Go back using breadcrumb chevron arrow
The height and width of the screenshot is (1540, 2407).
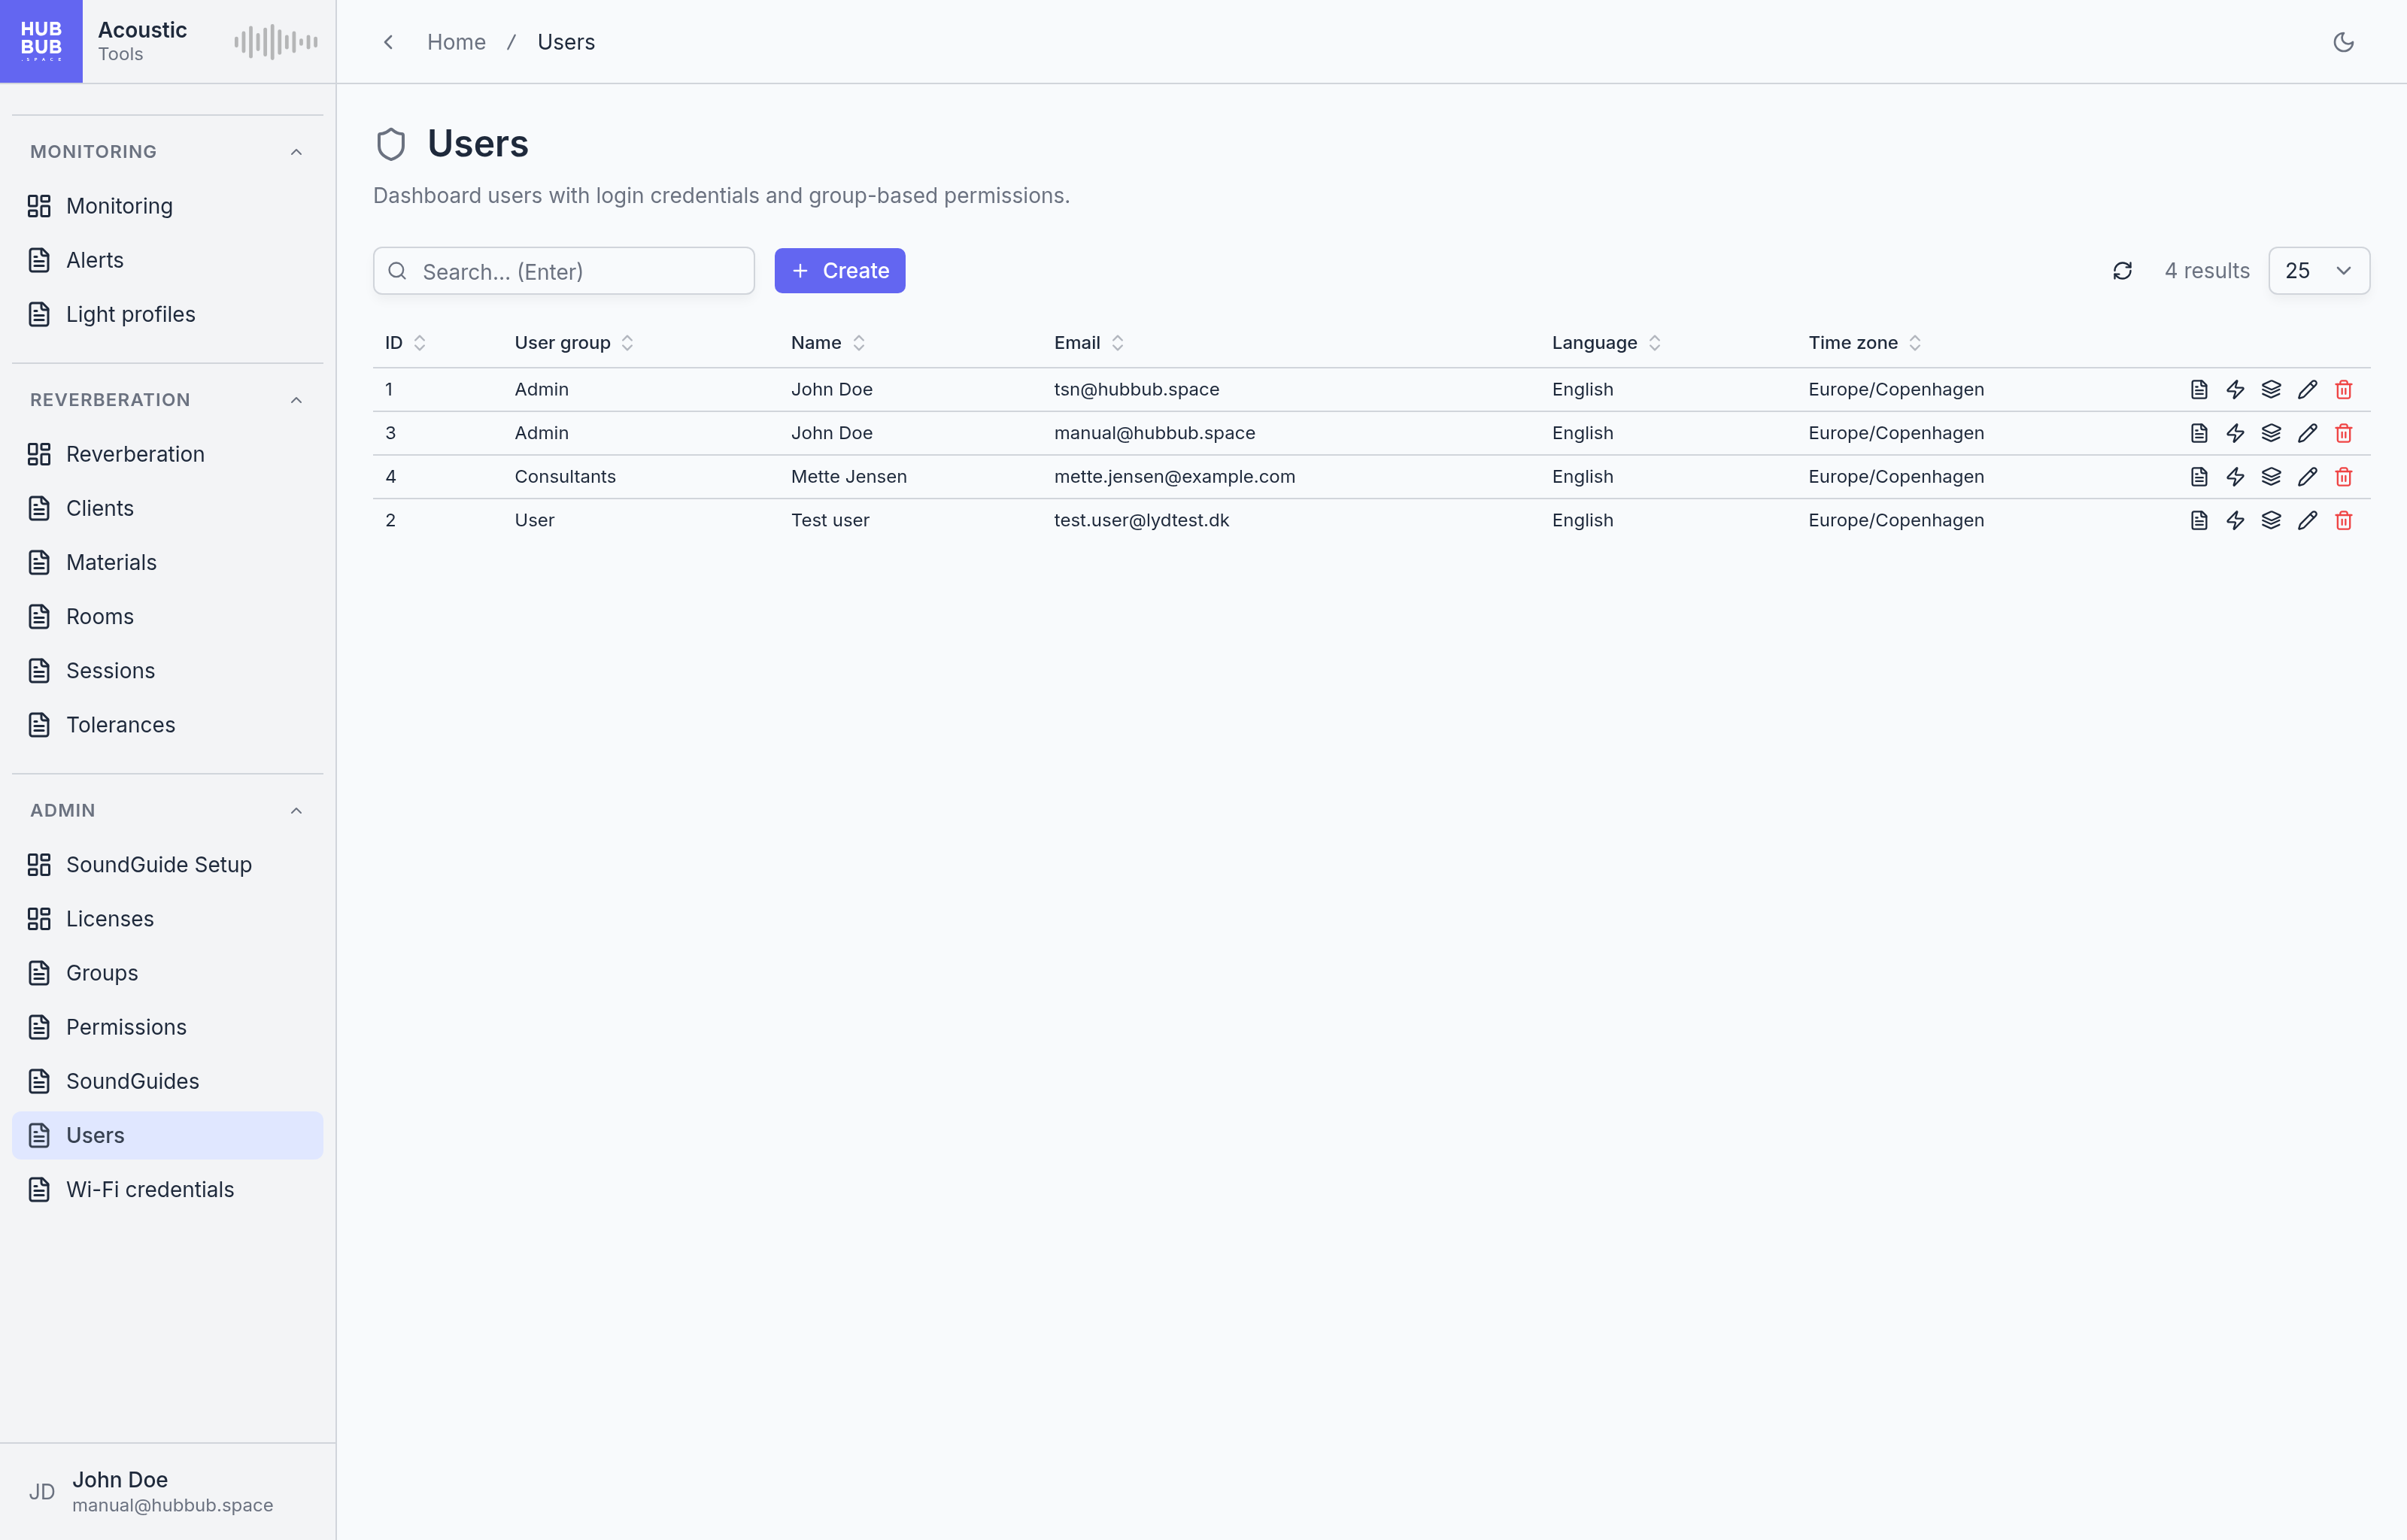(x=388, y=42)
